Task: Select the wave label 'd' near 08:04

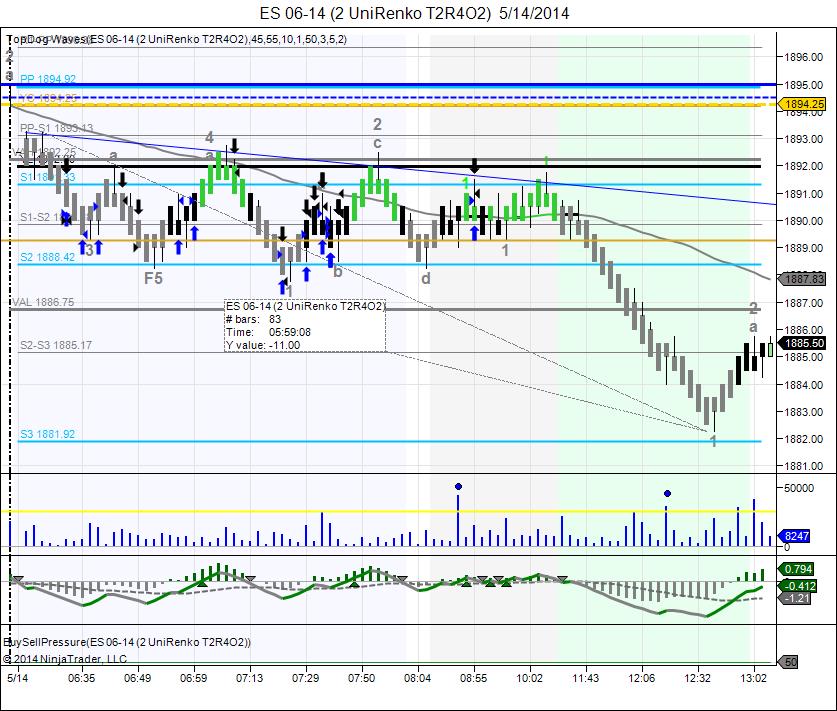Action: point(425,278)
